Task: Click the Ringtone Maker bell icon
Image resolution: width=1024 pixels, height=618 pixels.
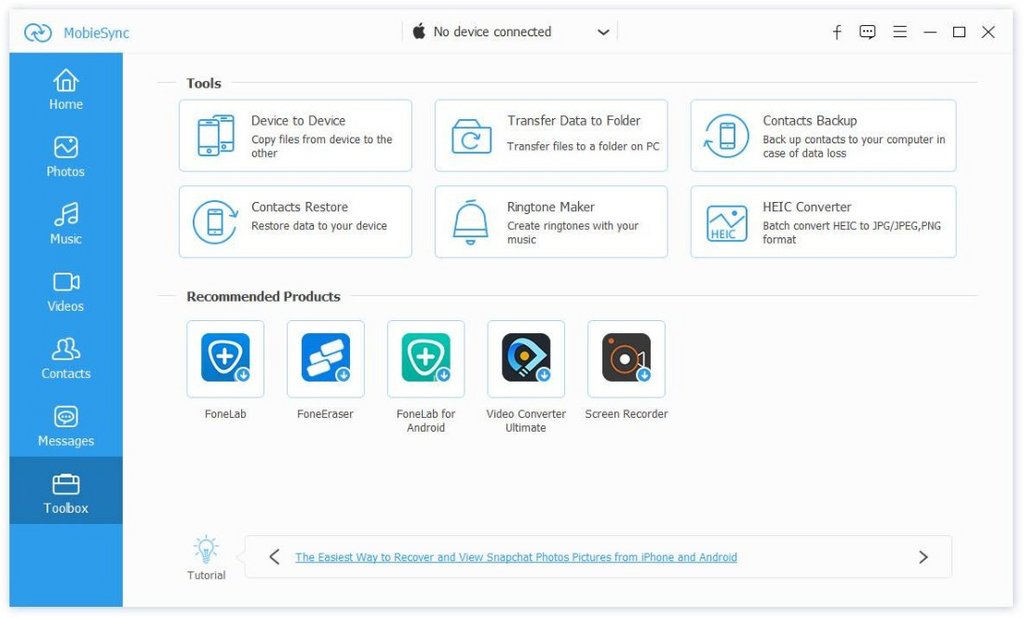Action: pos(470,222)
